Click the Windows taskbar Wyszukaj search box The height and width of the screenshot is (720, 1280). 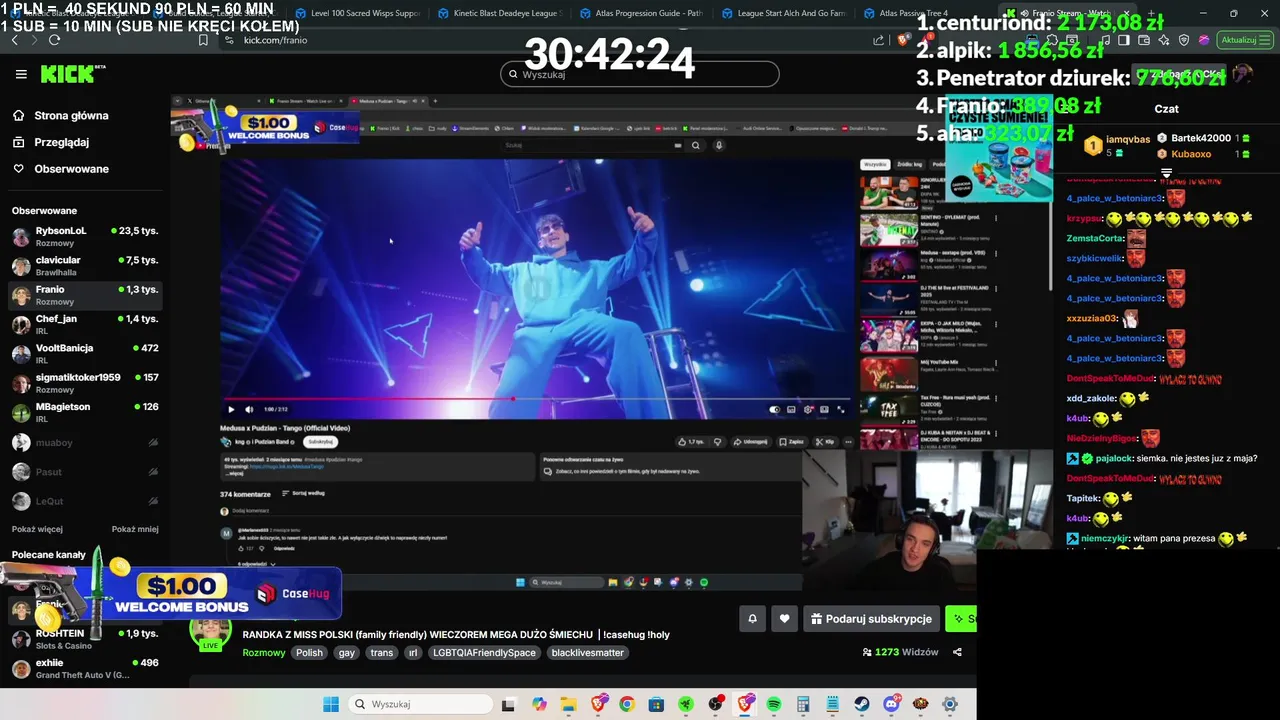pyautogui.click(x=420, y=704)
